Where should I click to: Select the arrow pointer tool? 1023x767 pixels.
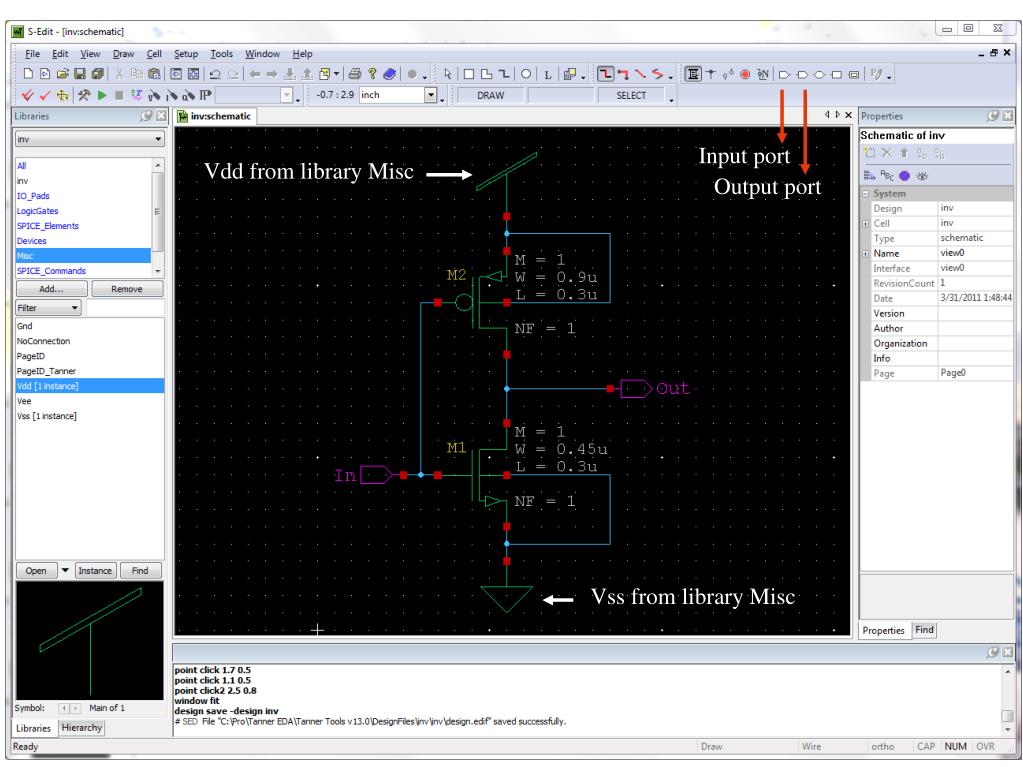(447, 74)
